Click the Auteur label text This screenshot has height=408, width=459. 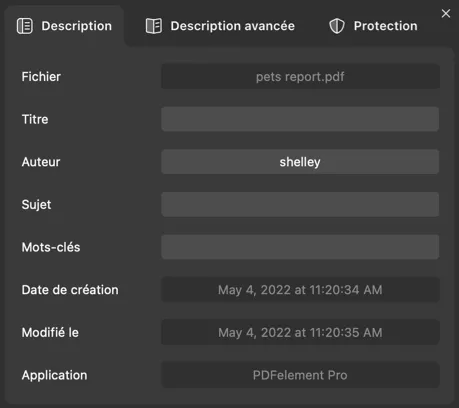point(41,162)
